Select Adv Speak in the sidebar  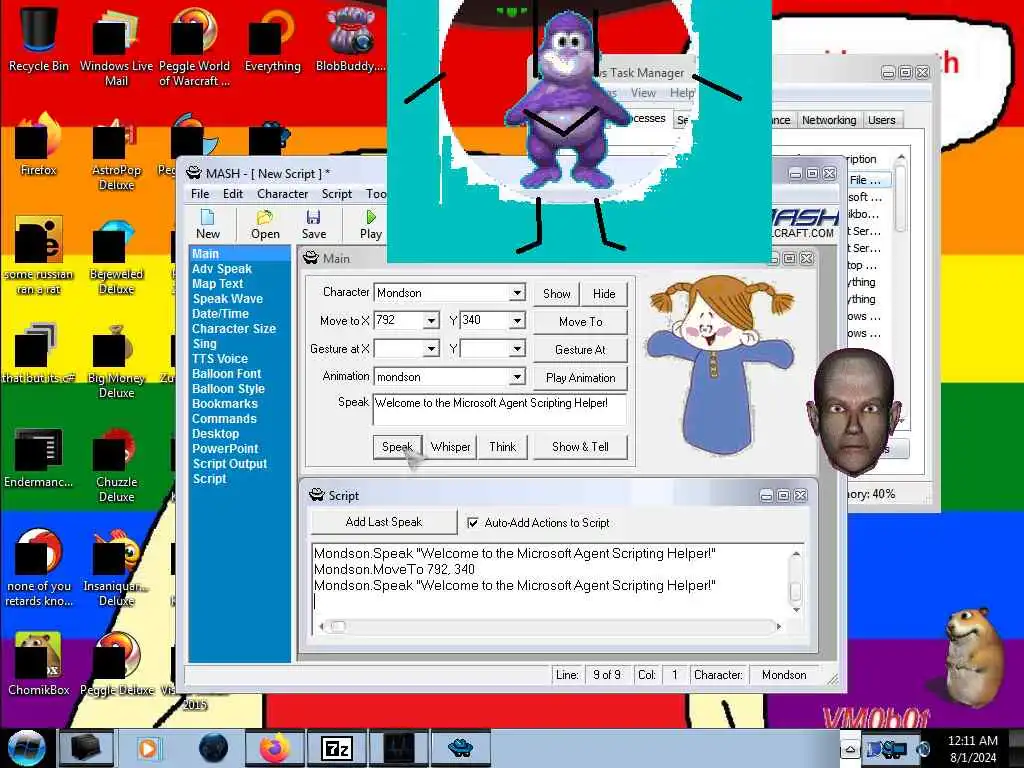click(x=222, y=268)
